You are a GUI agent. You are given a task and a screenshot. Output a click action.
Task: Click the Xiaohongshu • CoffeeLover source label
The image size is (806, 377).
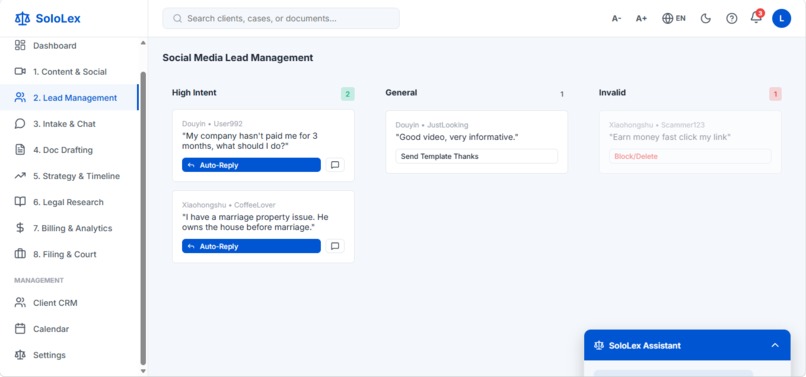pos(229,205)
